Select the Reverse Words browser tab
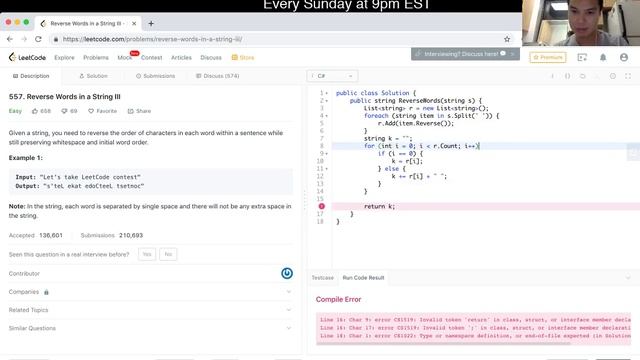 pos(88,24)
